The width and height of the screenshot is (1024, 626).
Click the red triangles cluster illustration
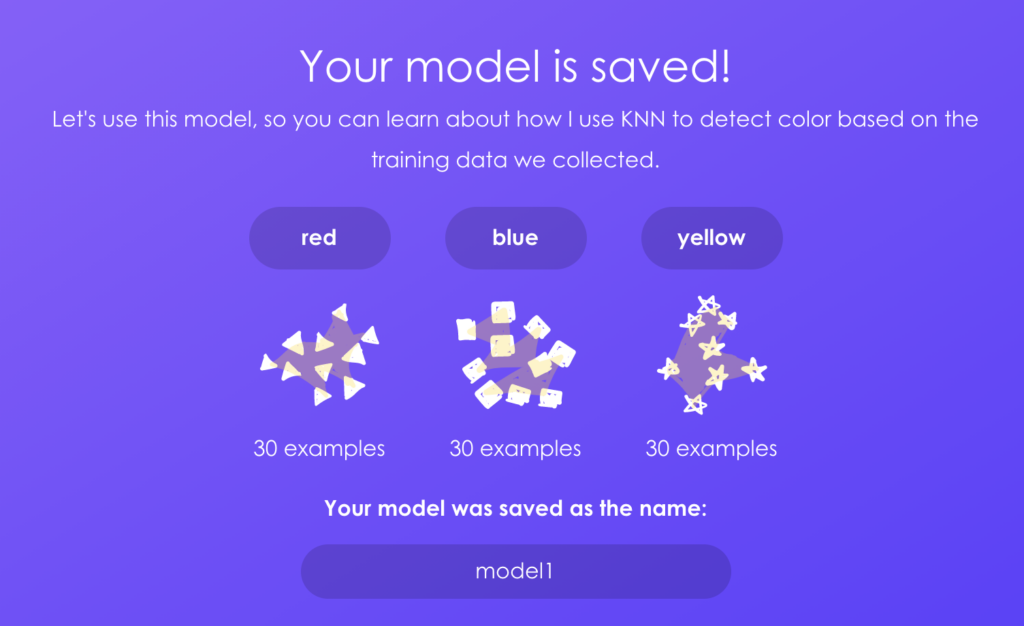click(x=320, y=355)
